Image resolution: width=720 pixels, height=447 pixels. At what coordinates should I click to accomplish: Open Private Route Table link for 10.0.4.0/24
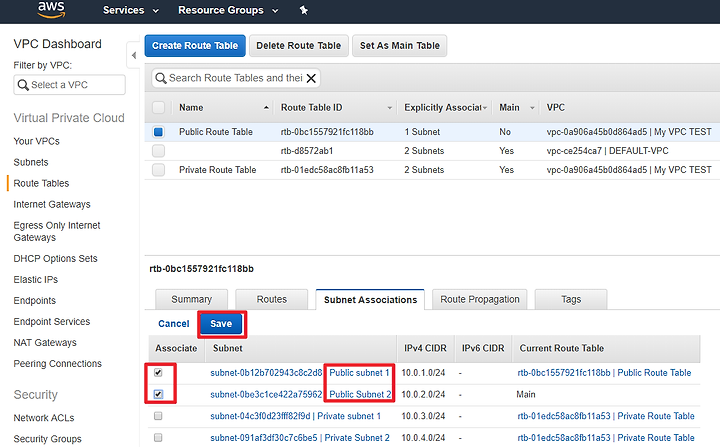point(606,437)
